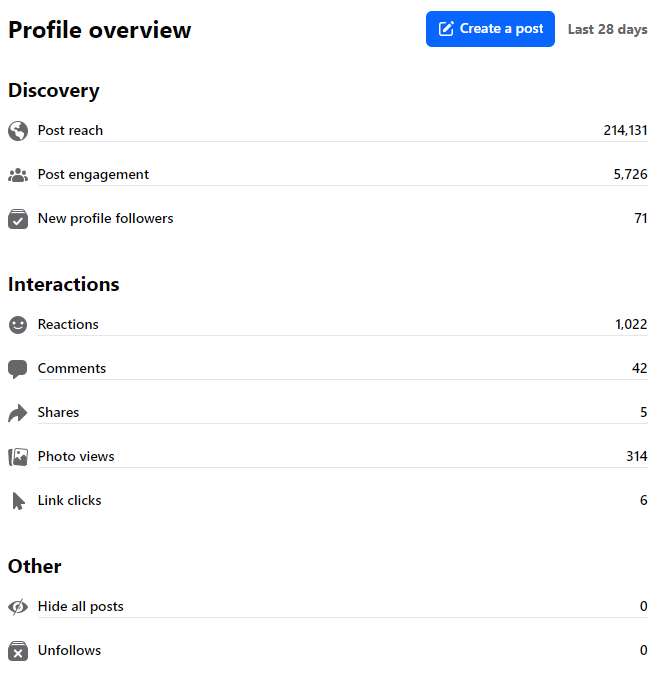Click the Profile overview heading
The image size is (661, 676).
[x=100, y=30]
